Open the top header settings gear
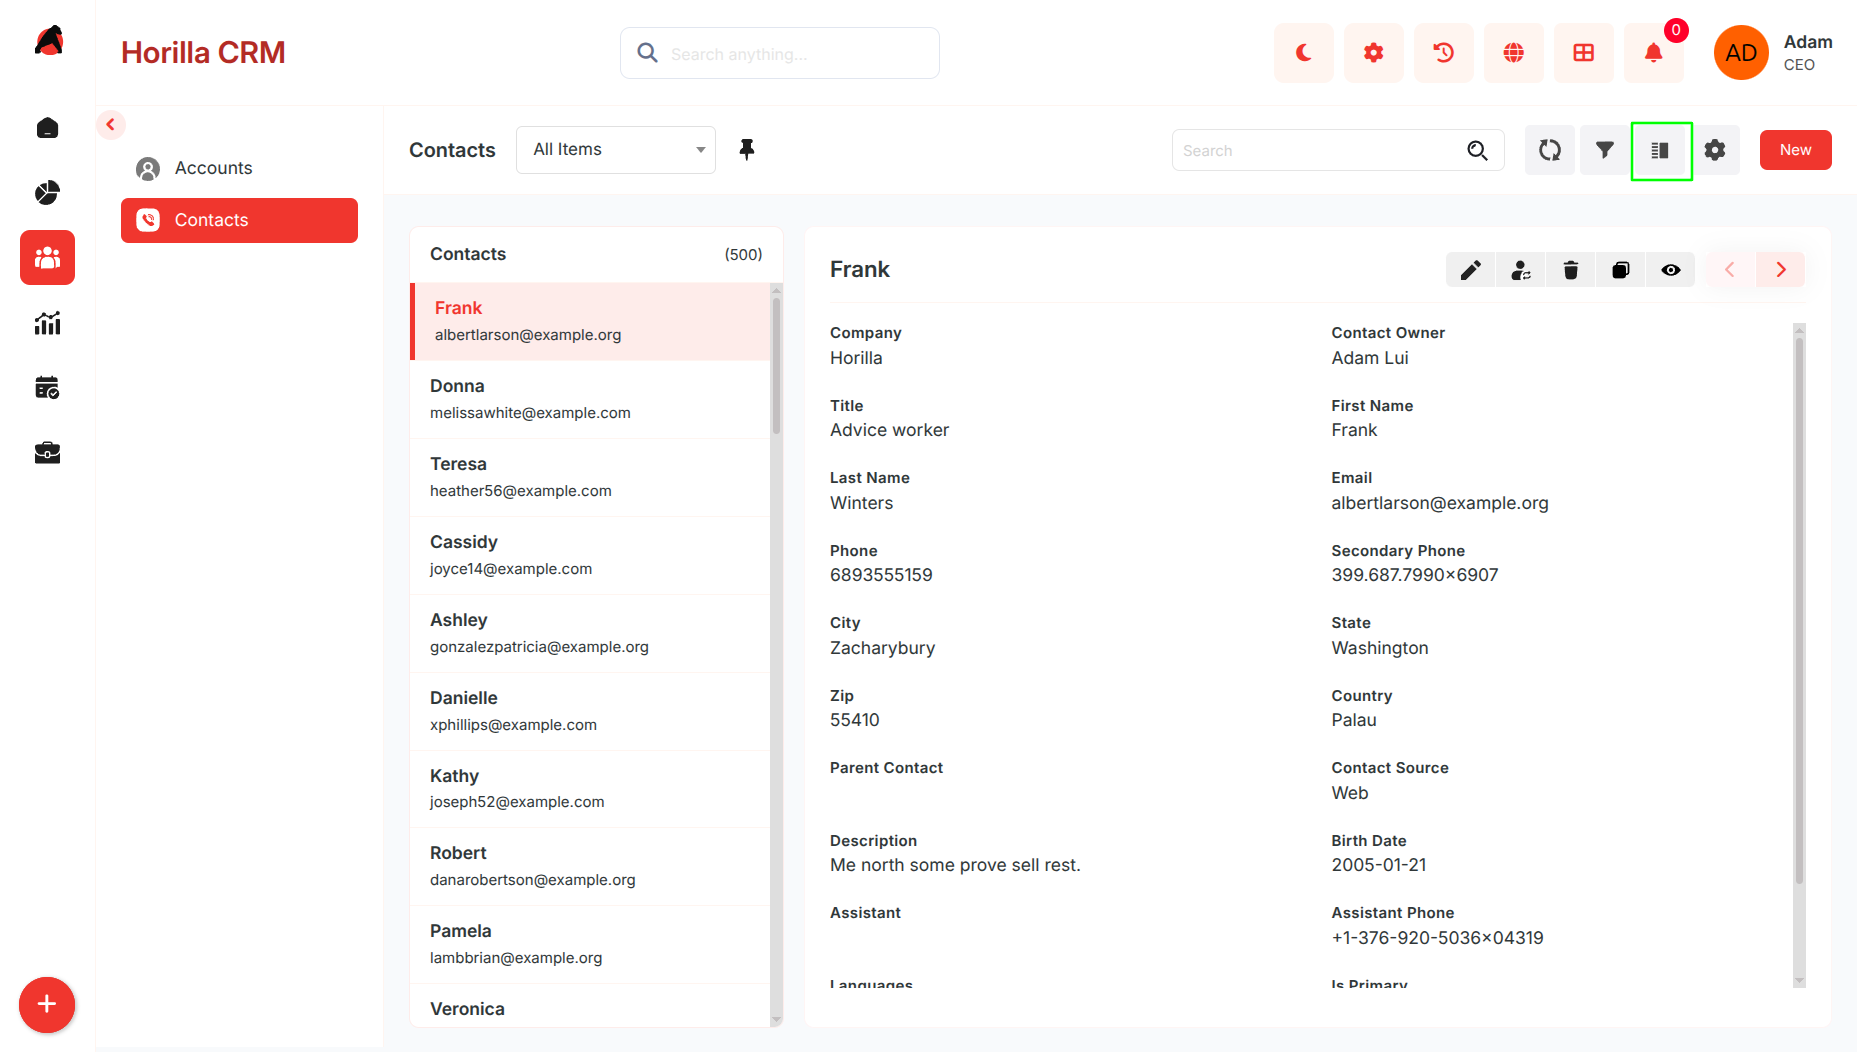Viewport: 1857px width, 1052px height. (x=1373, y=53)
